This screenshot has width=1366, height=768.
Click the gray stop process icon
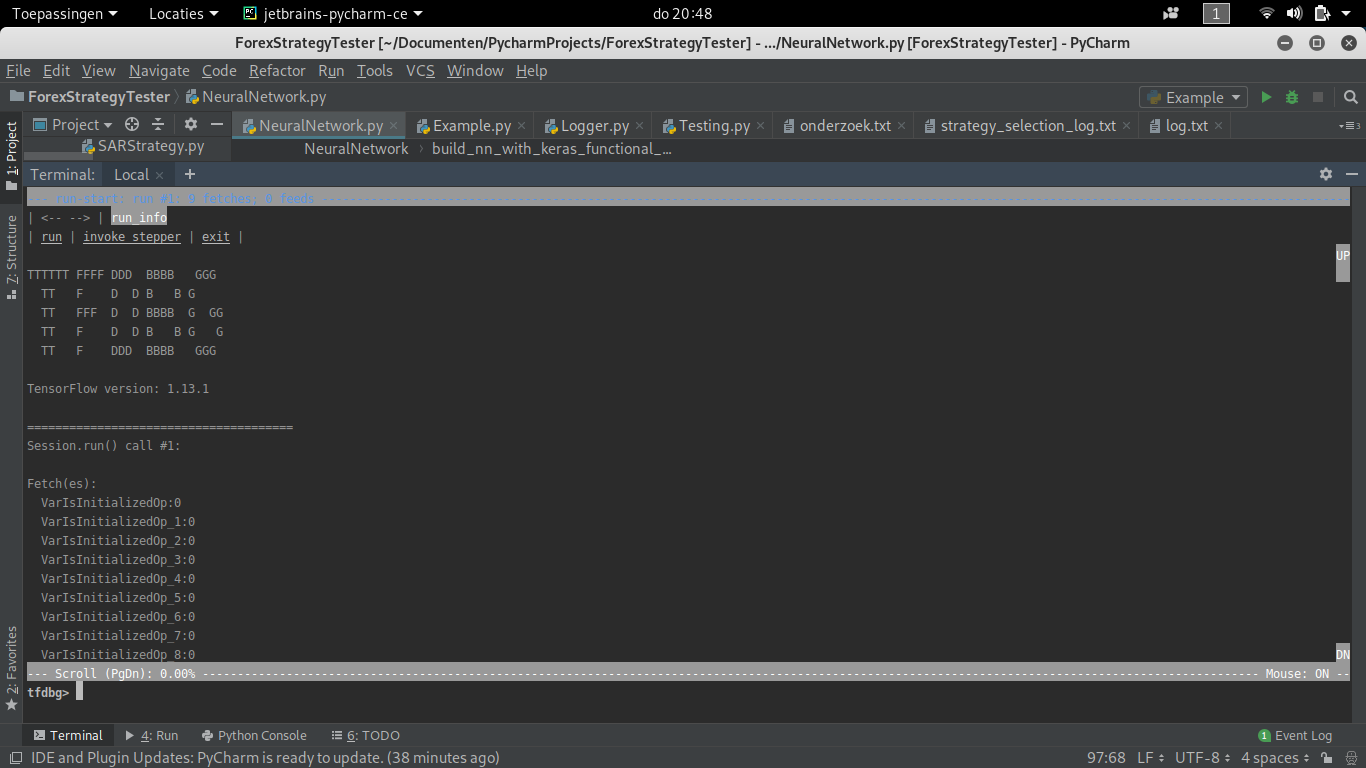coord(1318,97)
